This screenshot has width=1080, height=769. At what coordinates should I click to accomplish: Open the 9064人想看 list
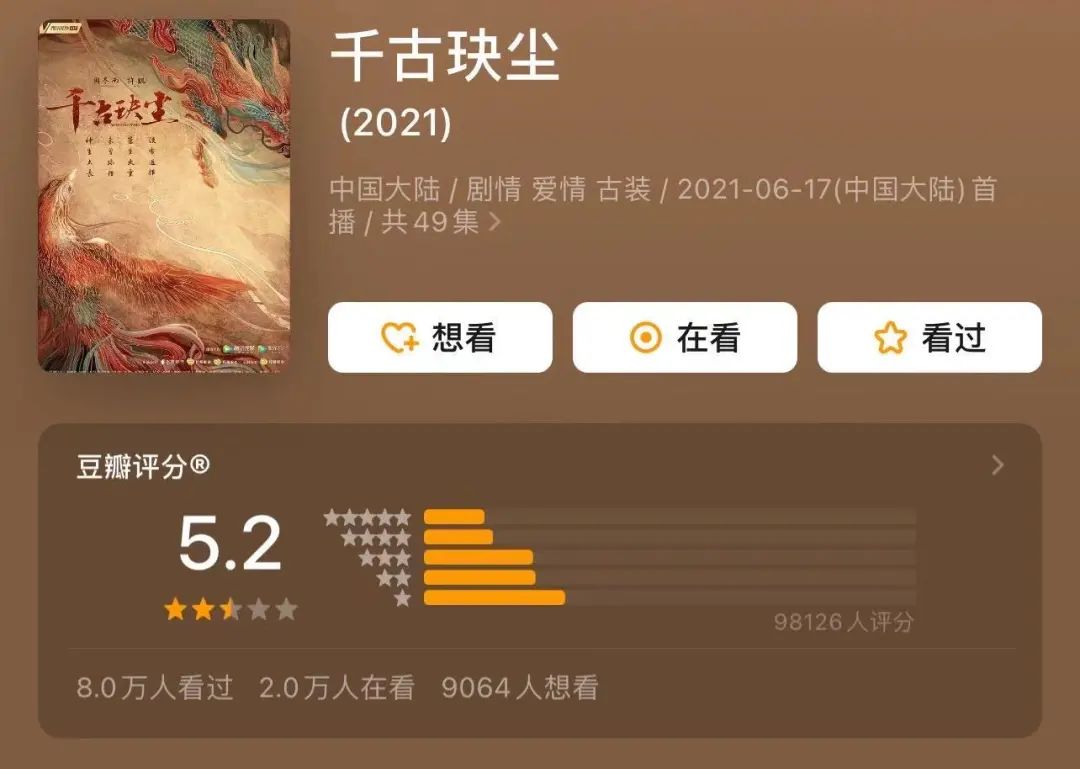coord(519,687)
